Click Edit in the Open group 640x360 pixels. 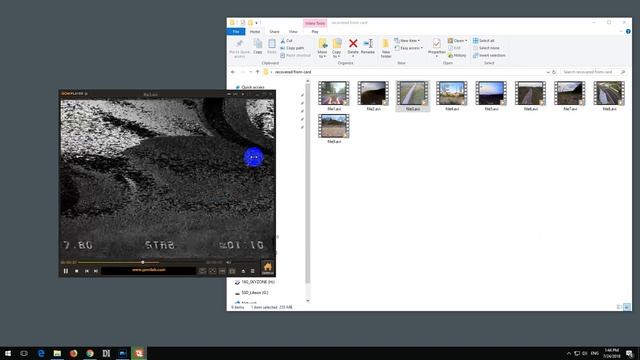tap(454, 48)
